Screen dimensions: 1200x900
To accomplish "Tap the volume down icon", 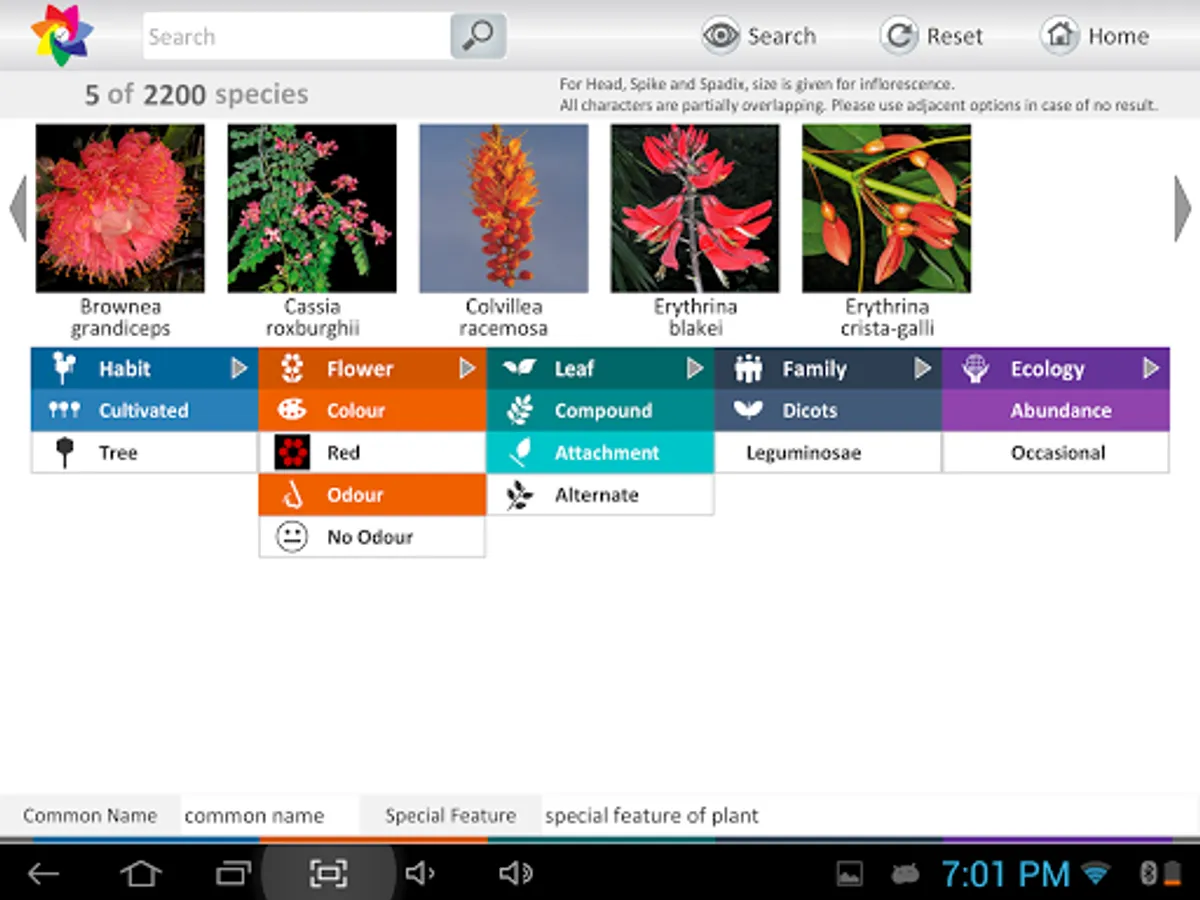I will pos(420,874).
